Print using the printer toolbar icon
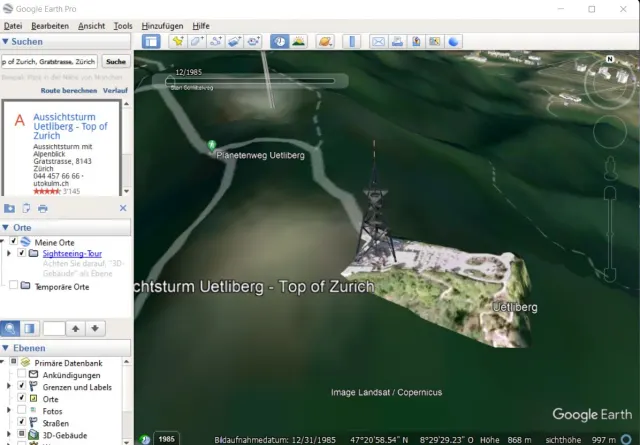The height and width of the screenshot is (445, 640). [x=397, y=41]
